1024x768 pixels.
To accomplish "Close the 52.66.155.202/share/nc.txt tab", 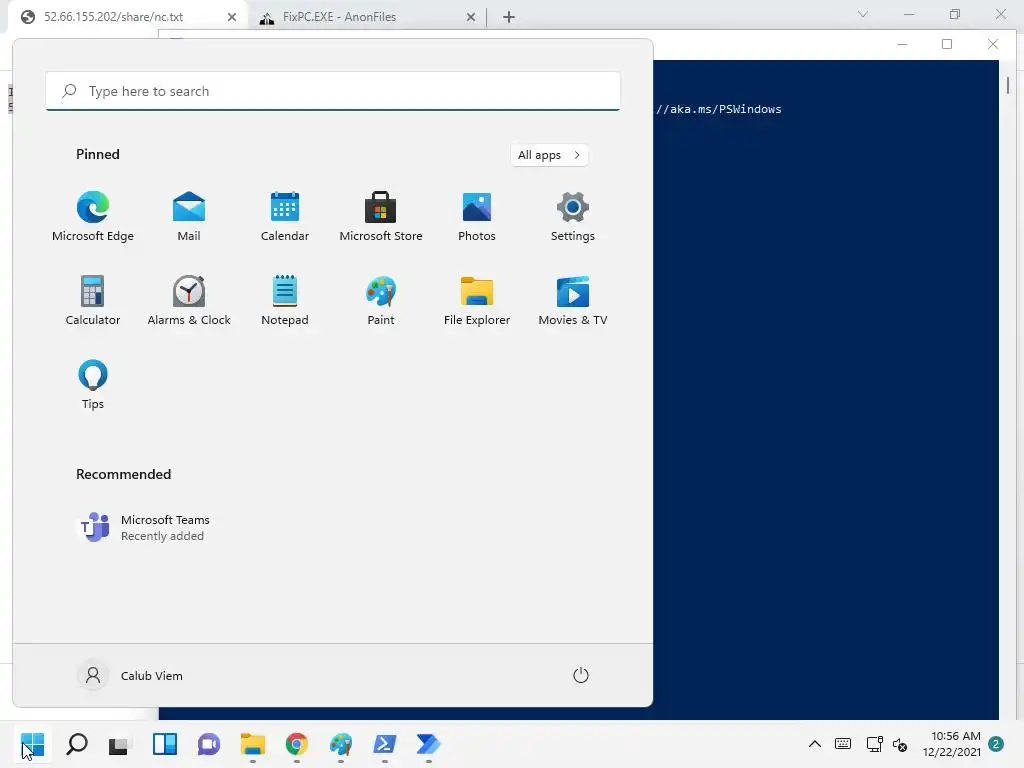I will coord(232,17).
